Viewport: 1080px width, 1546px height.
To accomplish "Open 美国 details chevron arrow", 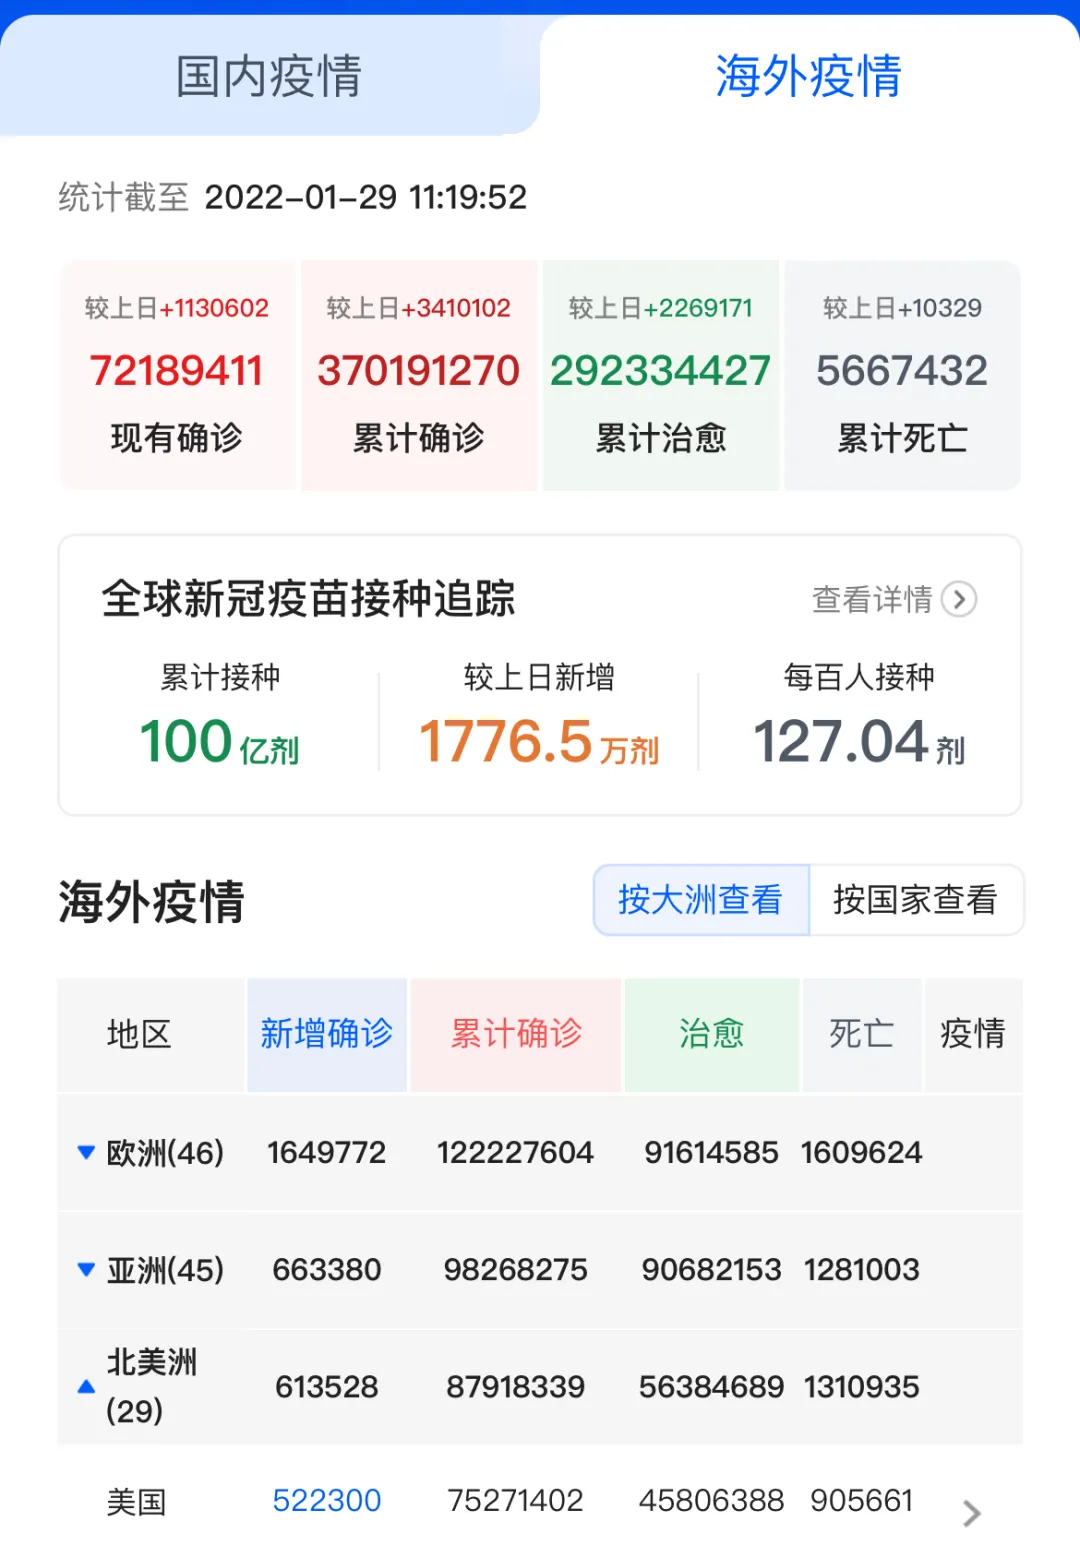I will tap(971, 1513).
